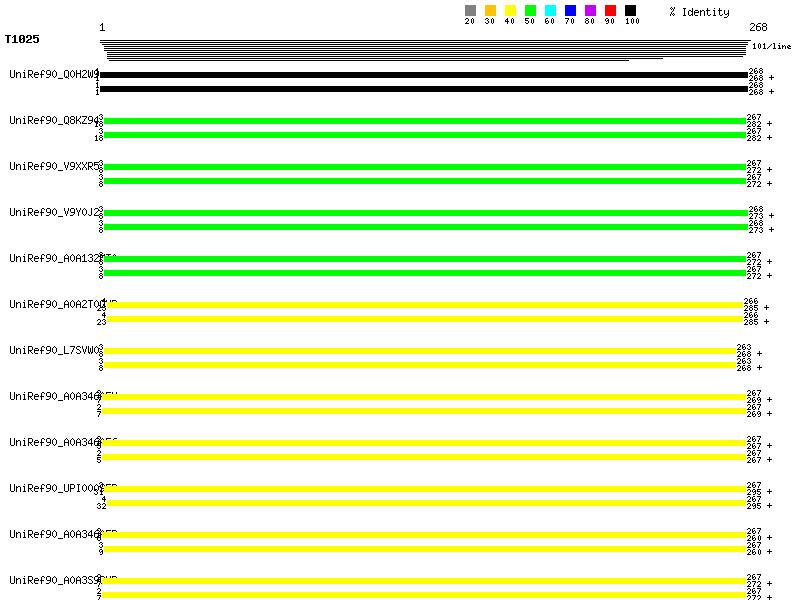Pick the purple 80% identity swatch

(590, 11)
